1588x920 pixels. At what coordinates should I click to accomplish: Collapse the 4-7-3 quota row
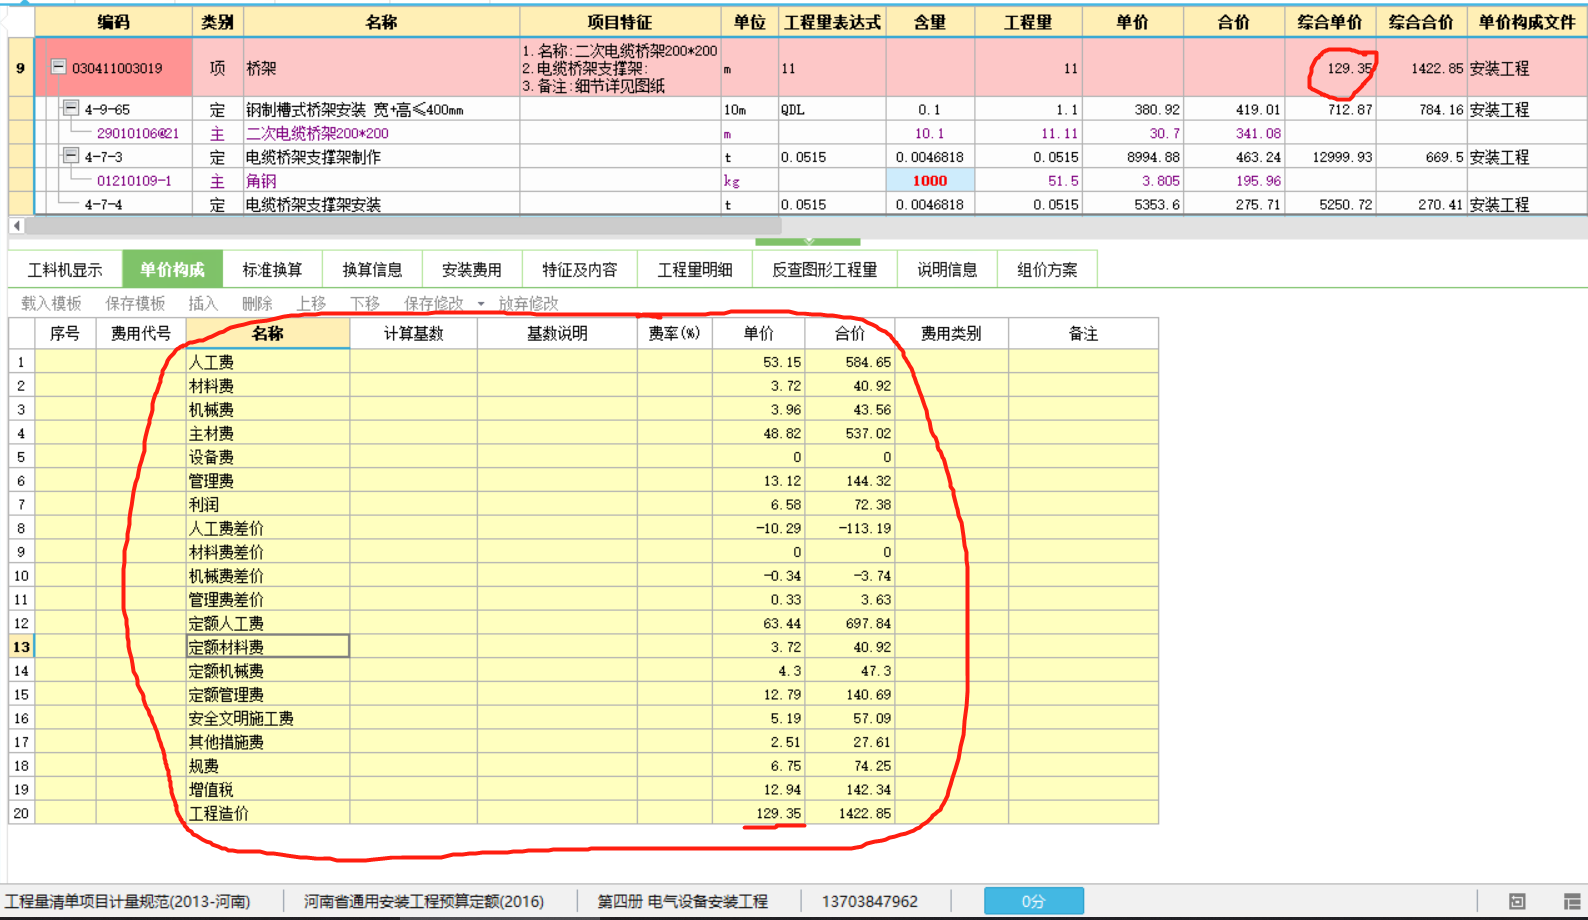71,156
